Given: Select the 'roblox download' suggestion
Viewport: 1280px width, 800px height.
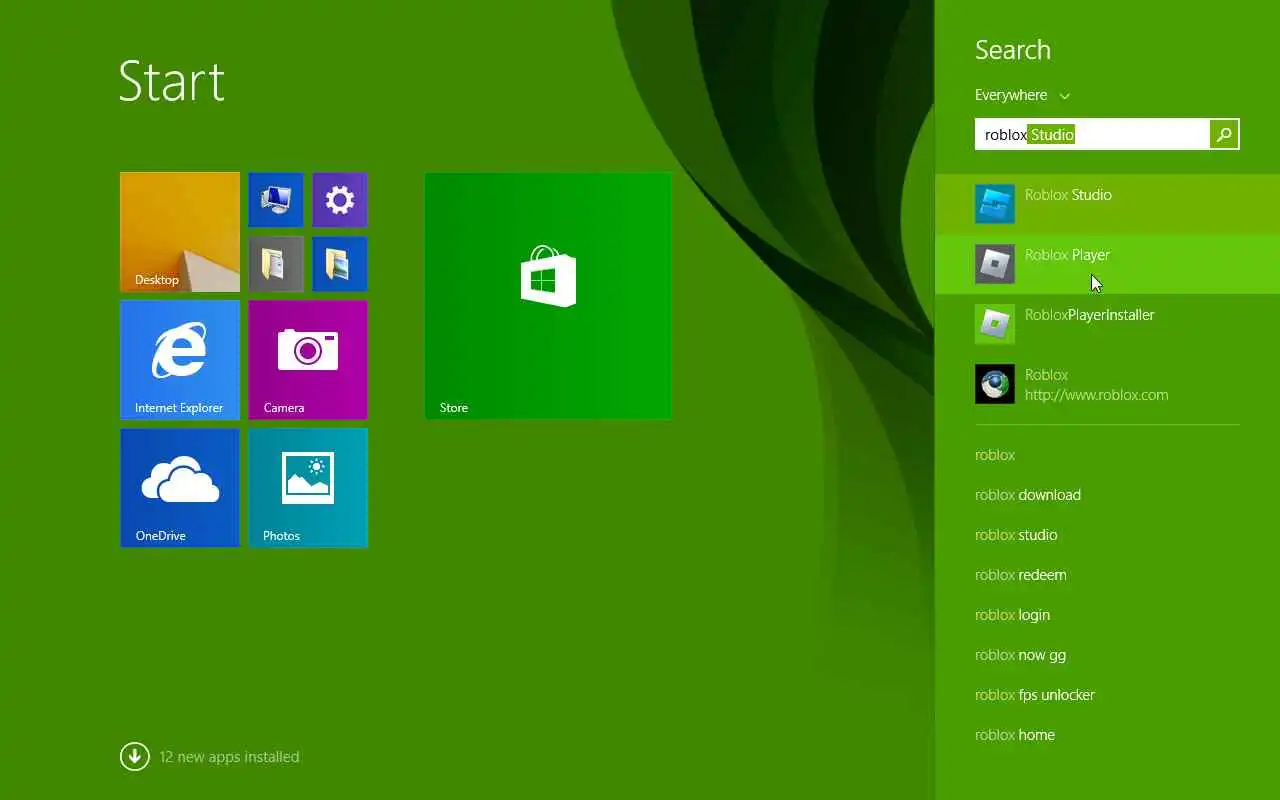Looking at the screenshot, I should [x=1028, y=495].
